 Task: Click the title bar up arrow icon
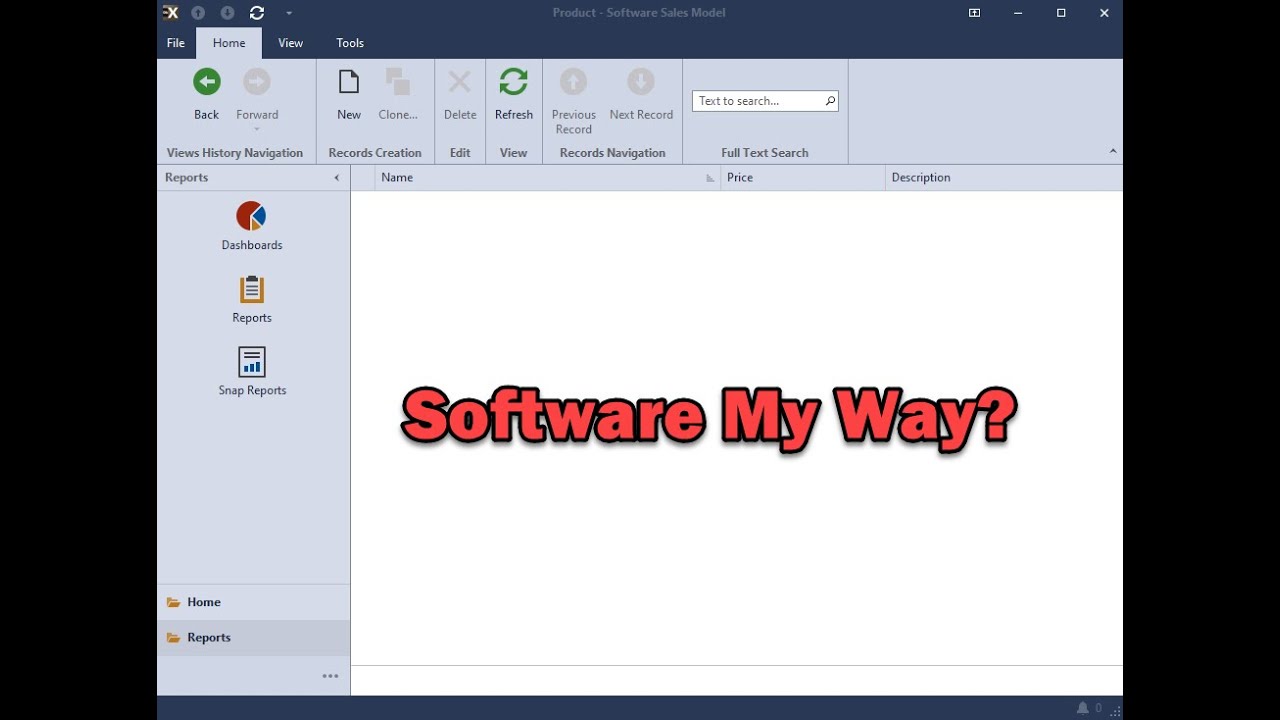pos(198,13)
